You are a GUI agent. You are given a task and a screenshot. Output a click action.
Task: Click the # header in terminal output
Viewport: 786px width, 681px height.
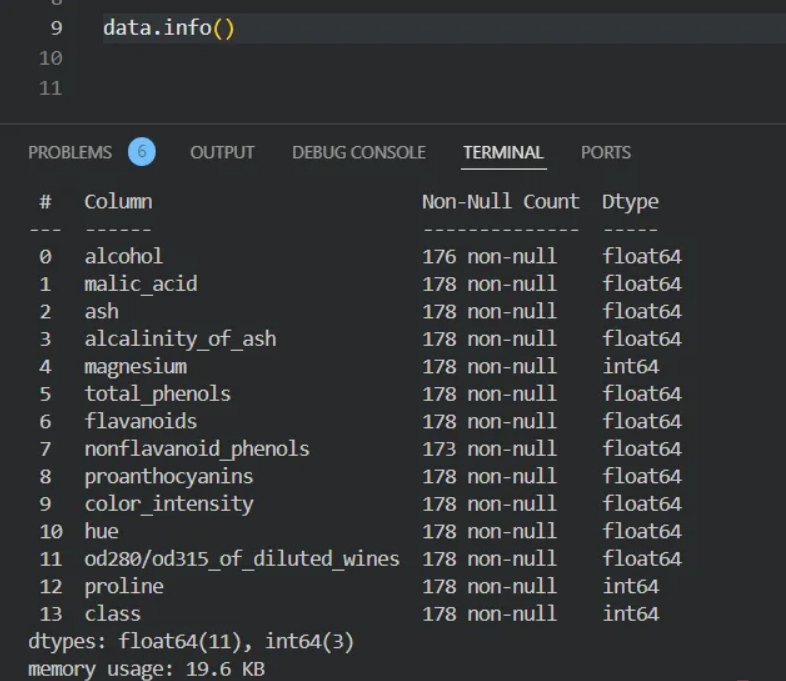[45, 202]
